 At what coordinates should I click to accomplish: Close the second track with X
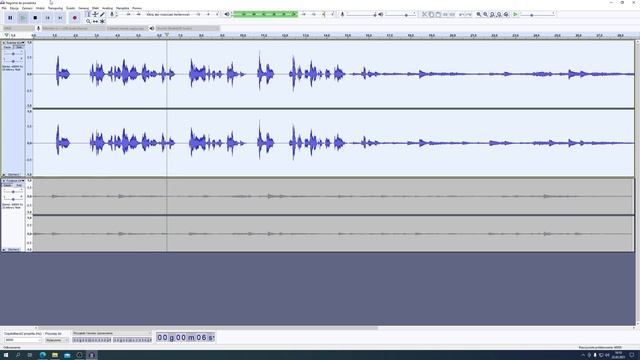point(4,181)
